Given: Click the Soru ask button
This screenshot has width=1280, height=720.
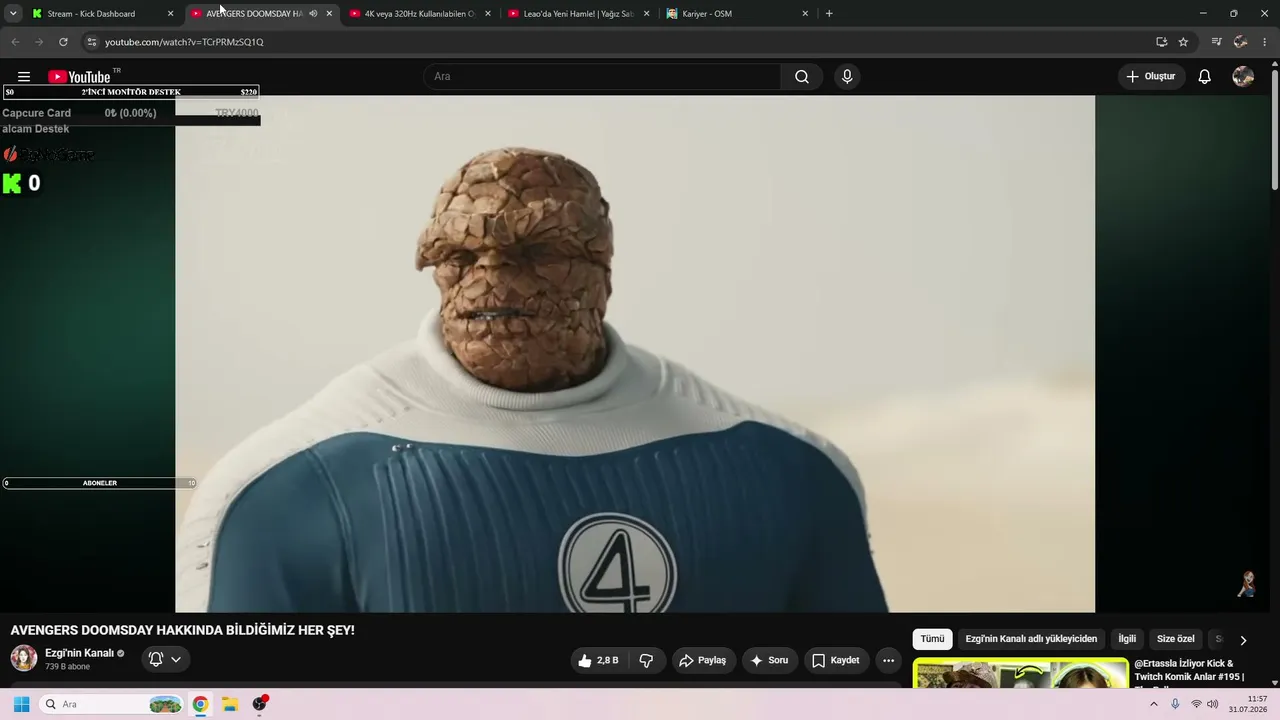Looking at the screenshot, I should coord(770,660).
